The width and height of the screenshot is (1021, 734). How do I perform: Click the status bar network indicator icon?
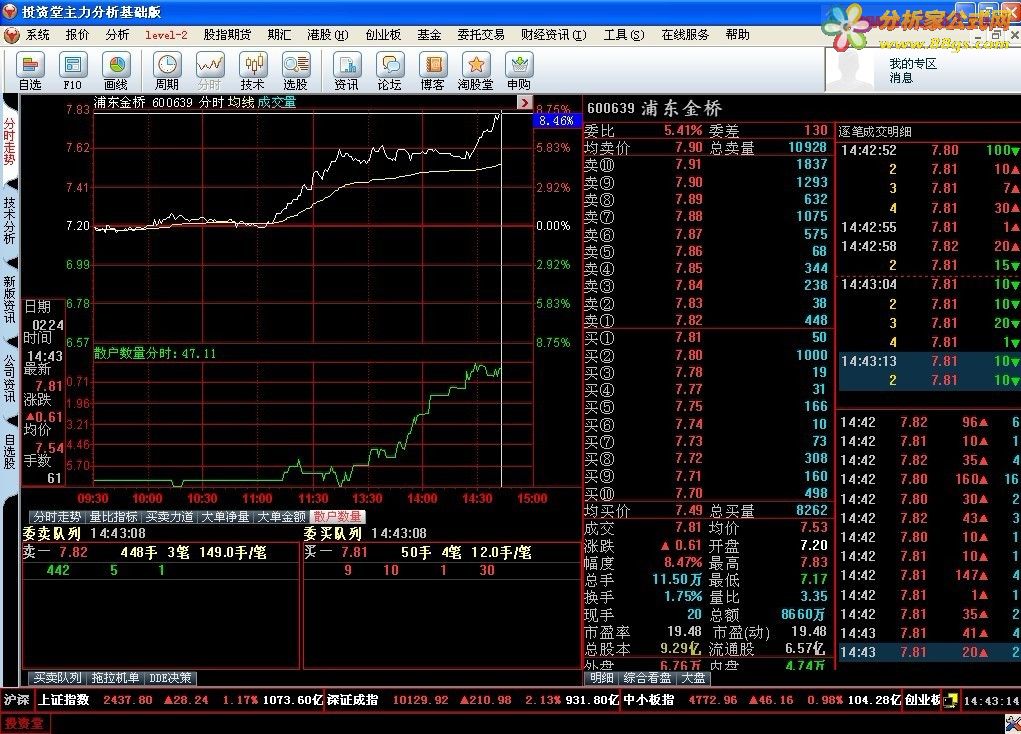pos(951,700)
